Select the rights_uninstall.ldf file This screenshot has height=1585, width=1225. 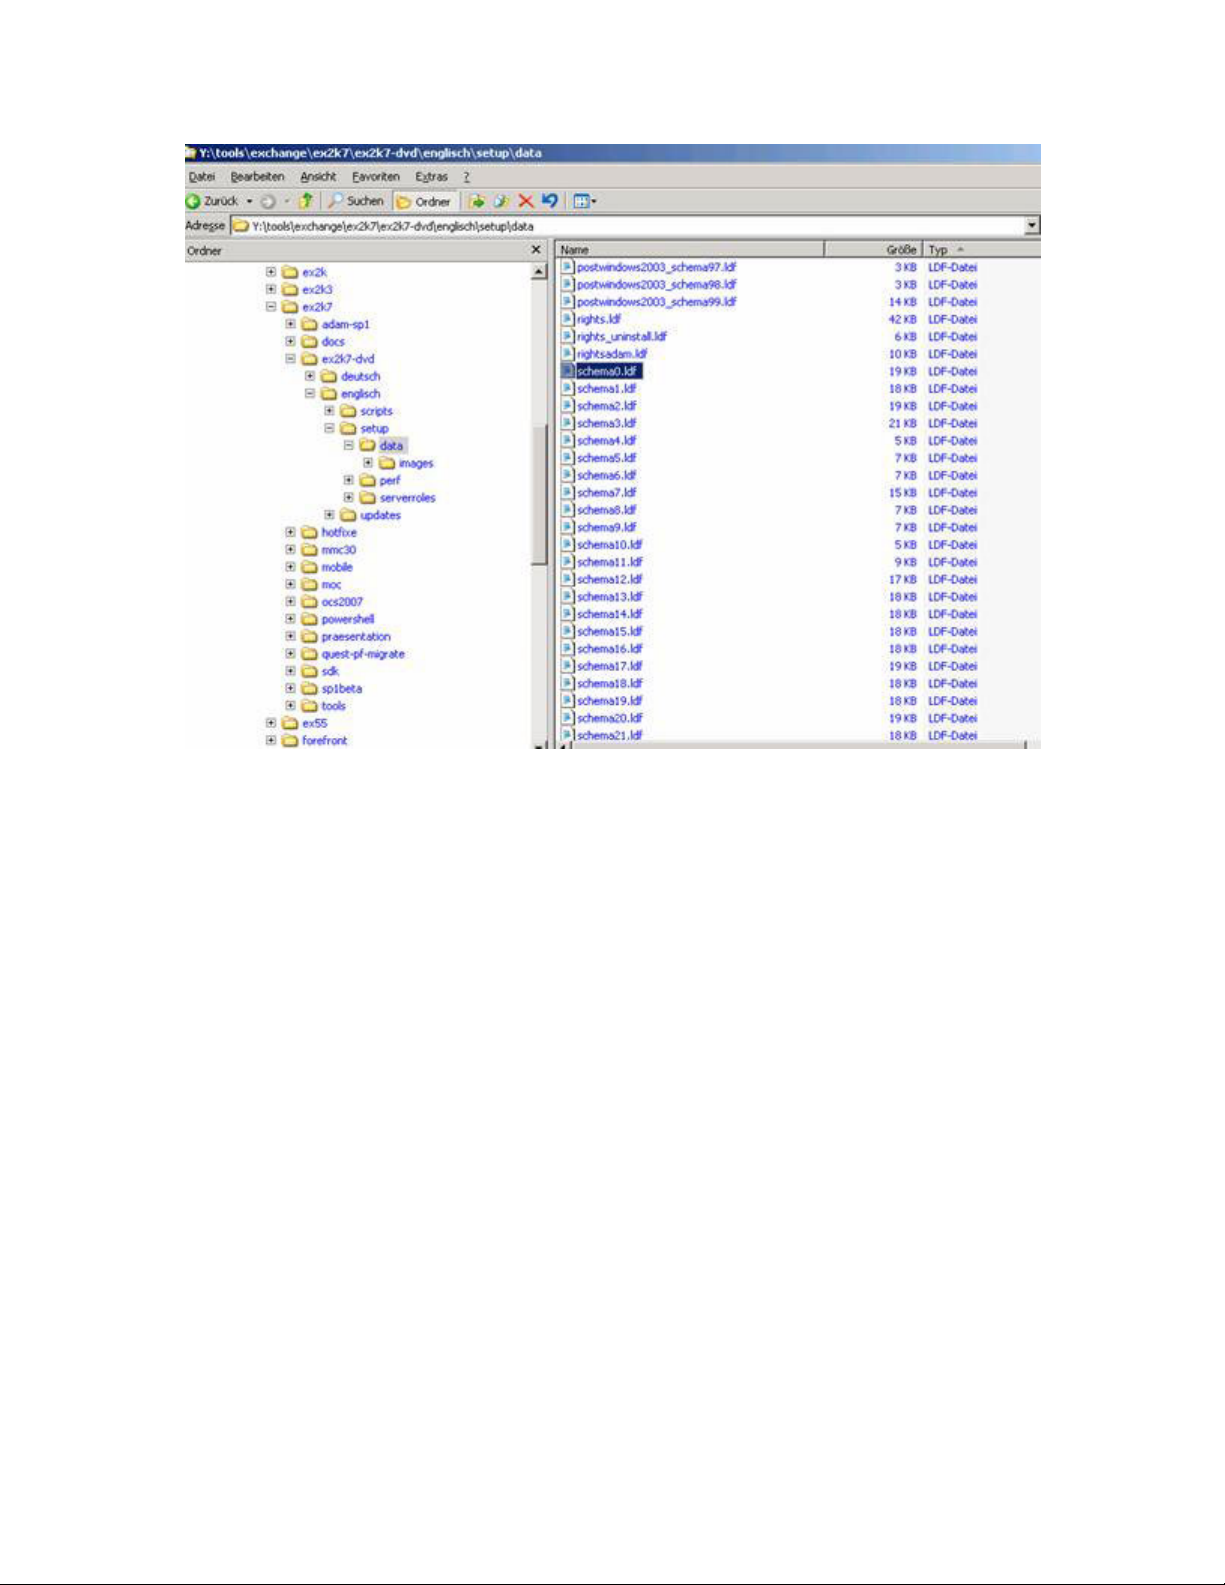[621, 337]
